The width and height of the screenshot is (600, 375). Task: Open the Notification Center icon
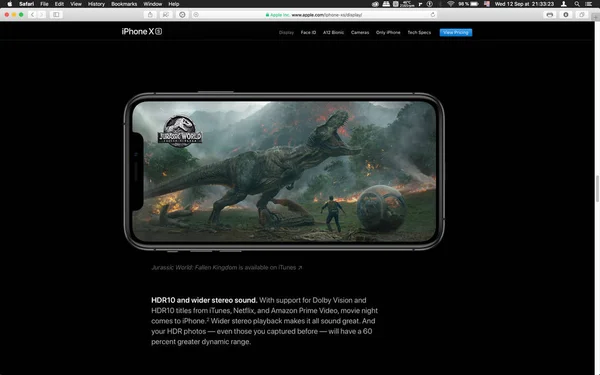[589, 4]
